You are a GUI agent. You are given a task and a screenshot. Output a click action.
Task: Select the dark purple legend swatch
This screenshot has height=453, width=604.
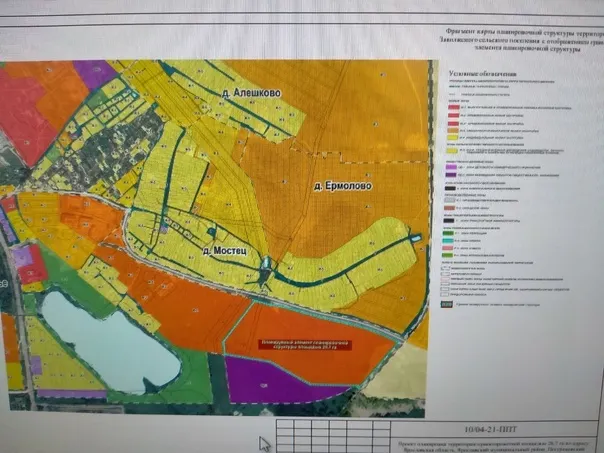coord(451,175)
